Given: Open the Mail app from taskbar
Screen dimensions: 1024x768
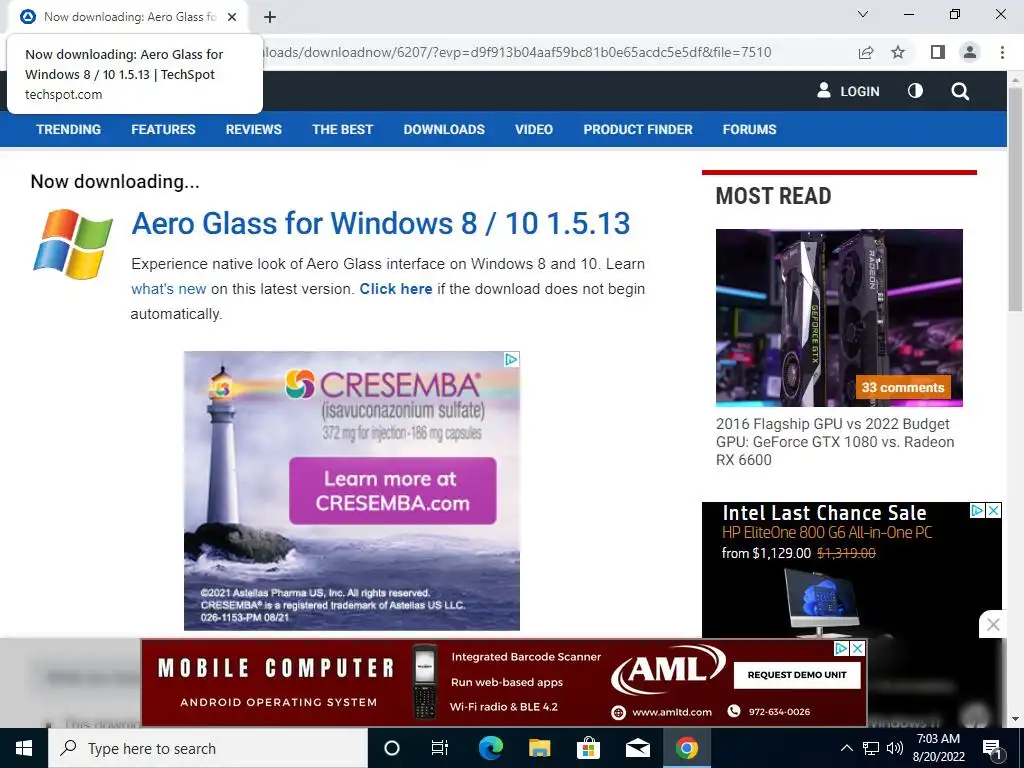Looking at the screenshot, I should coord(637,748).
